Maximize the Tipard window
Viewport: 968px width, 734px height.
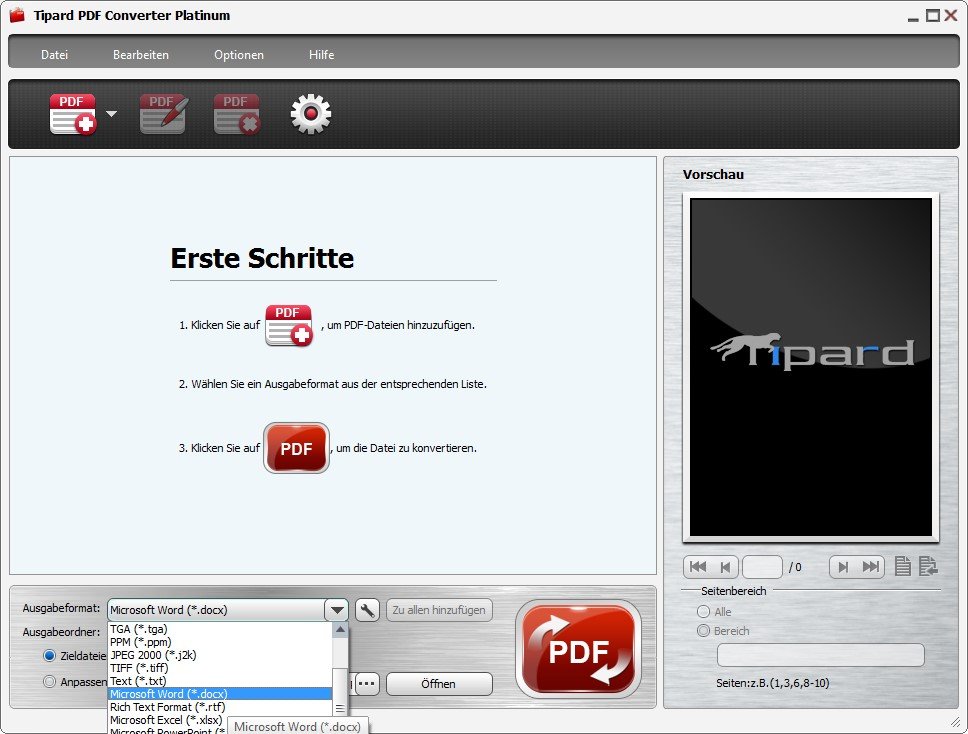[x=933, y=15]
